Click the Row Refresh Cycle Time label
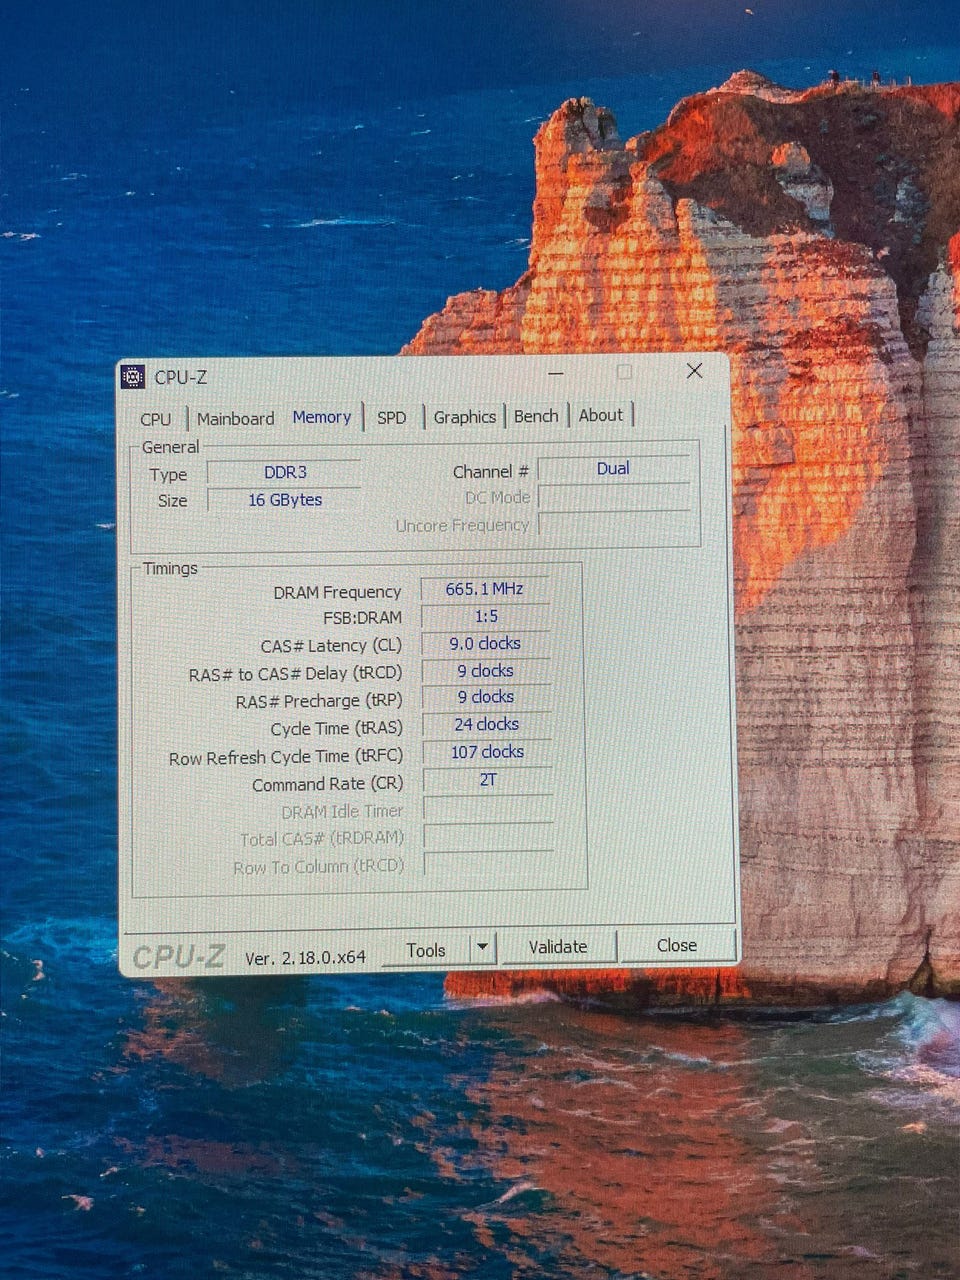The width and height of the screenshot is (960, 1280). (x=285, y=758)
